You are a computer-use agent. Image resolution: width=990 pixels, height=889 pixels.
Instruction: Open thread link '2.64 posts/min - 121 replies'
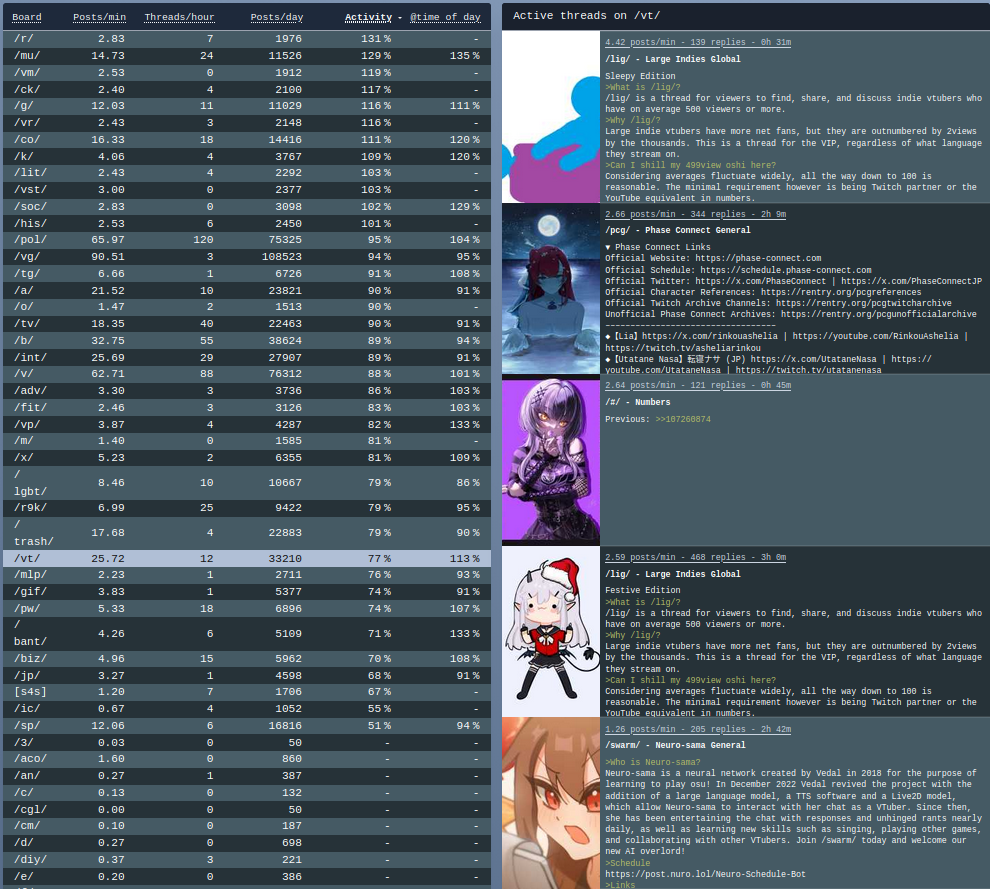click(698, 385)
